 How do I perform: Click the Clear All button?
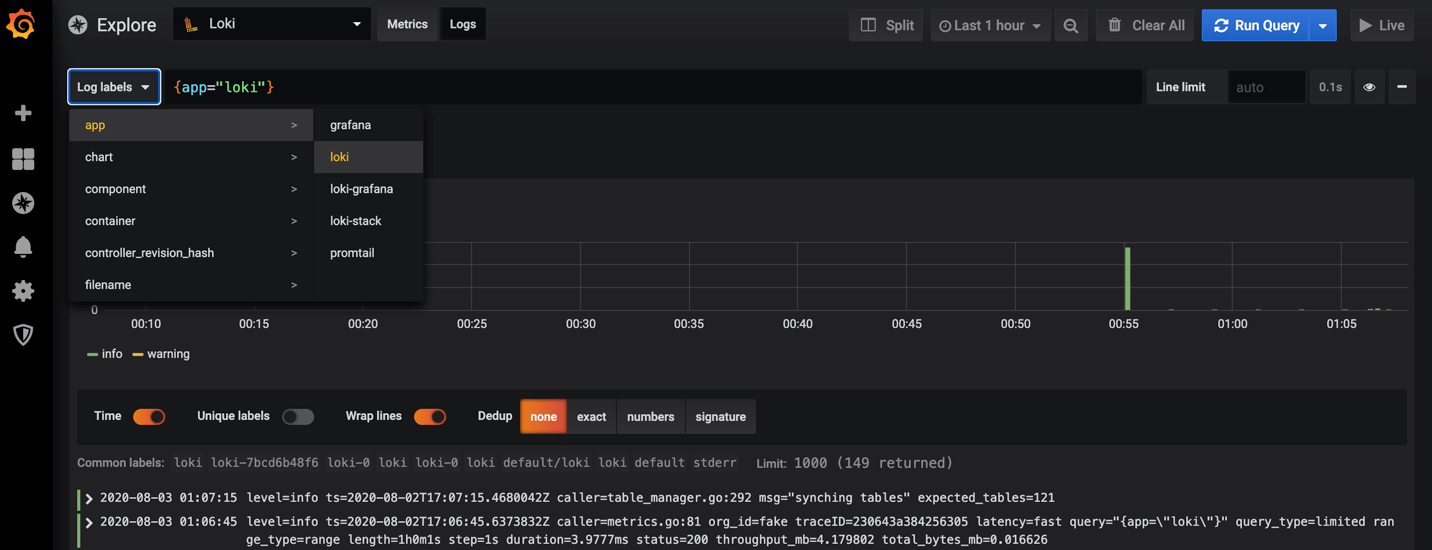pos(1146,25)
